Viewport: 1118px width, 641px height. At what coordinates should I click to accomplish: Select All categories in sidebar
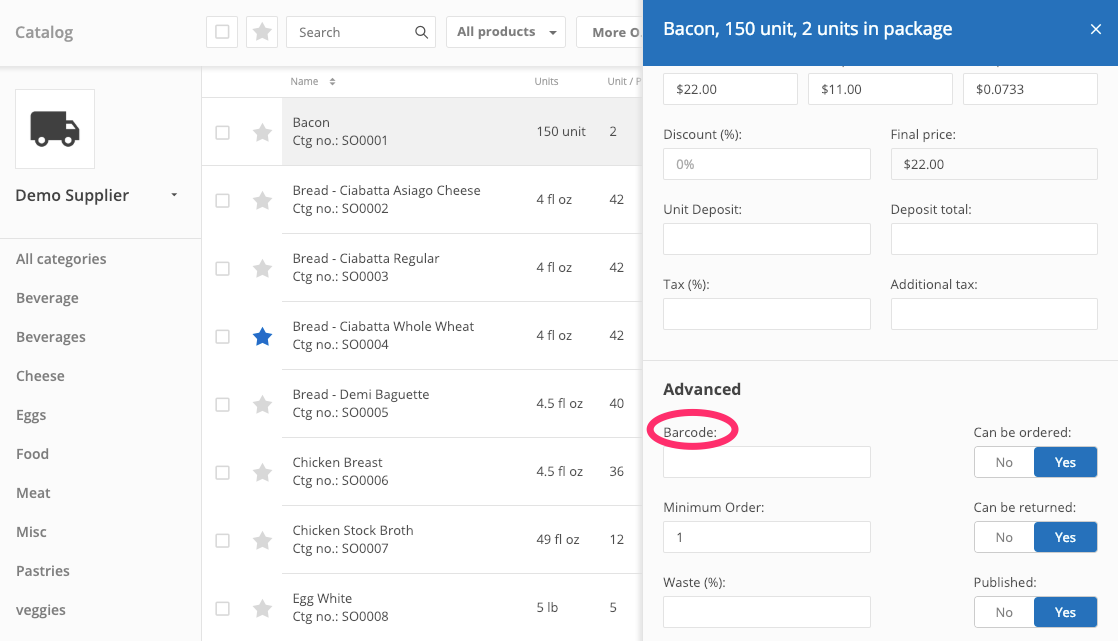(x=61, y=259)
